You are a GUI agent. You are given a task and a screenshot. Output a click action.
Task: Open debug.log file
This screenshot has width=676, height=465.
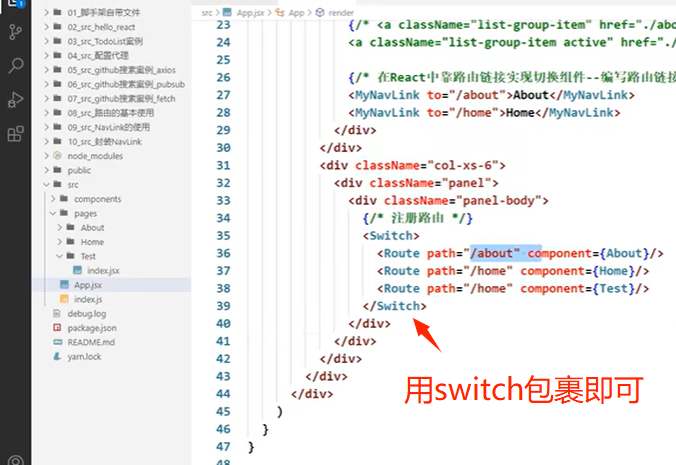(x=87, y=314)
